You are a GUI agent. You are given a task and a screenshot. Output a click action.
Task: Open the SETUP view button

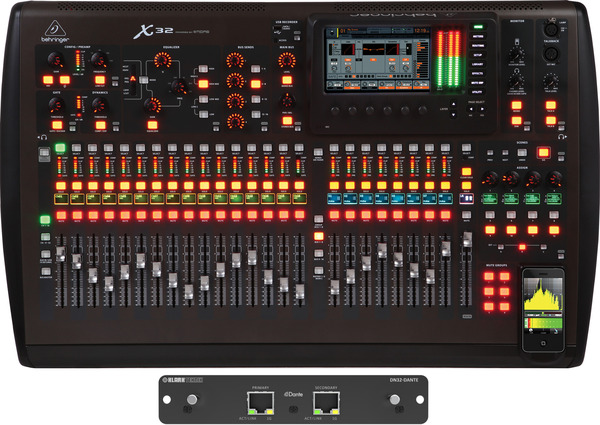coord(478,55)
